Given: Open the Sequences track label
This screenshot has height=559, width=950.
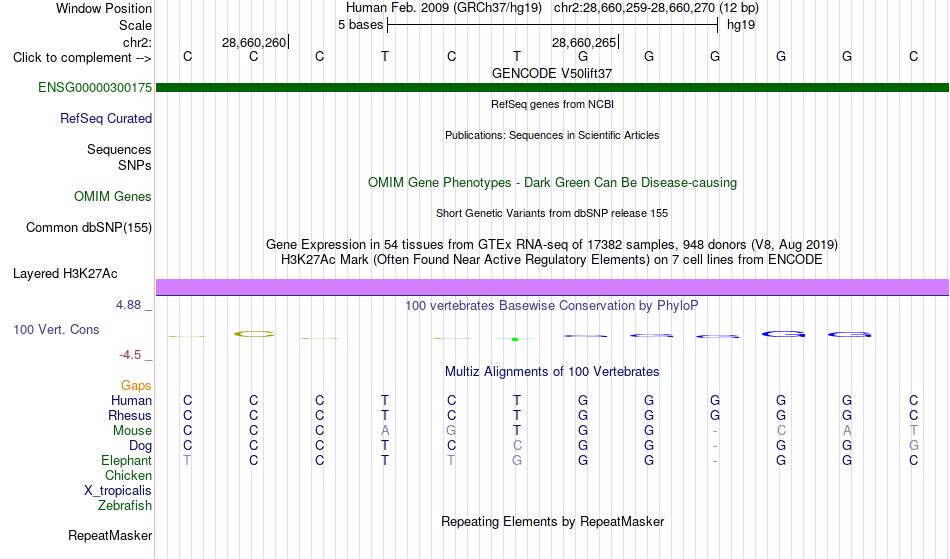Looking at the screenshot, I should [x=119, y=149].
